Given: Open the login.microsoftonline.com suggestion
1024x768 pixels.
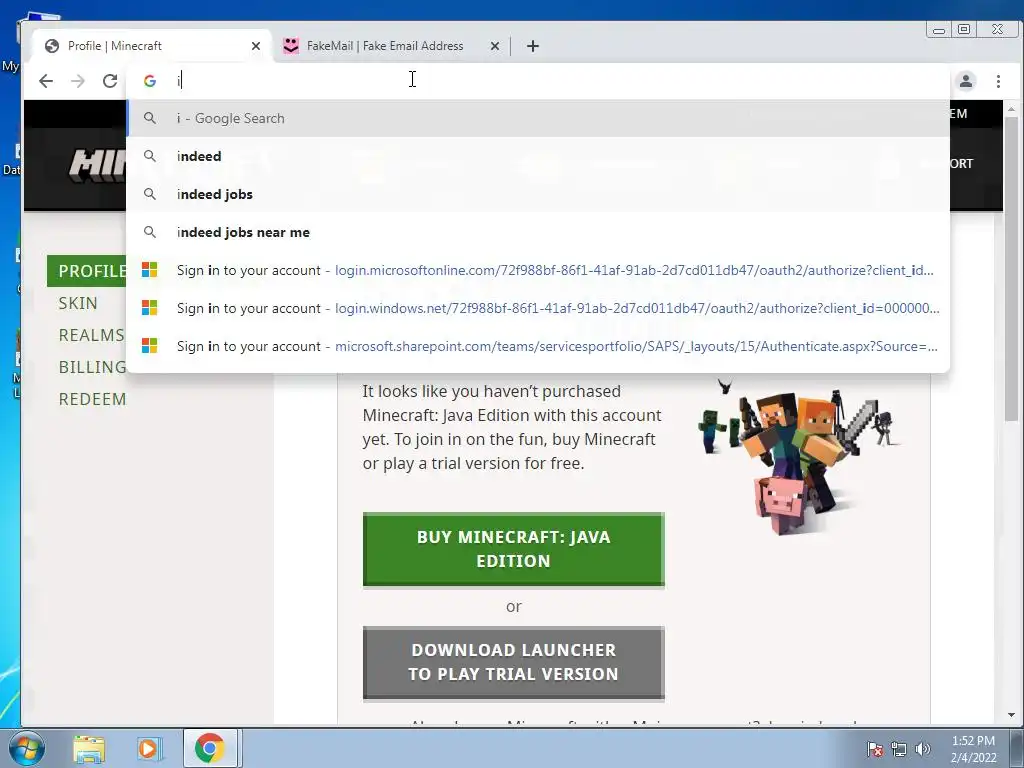Looking at the screenshot, I should point(538,270).
